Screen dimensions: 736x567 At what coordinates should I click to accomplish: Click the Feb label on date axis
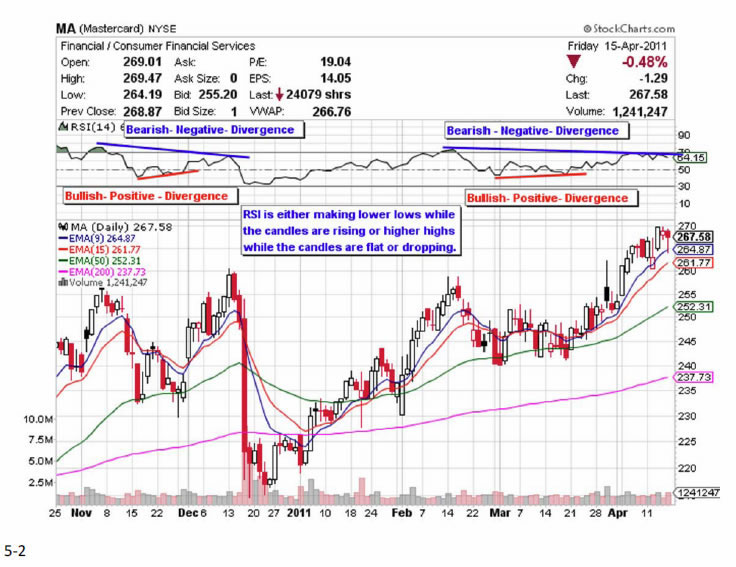pos(402,513)
